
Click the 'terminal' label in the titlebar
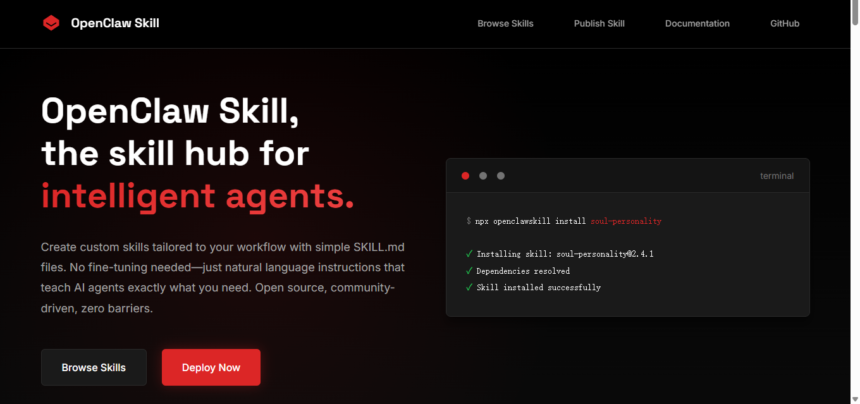click(x=776, y=176)
